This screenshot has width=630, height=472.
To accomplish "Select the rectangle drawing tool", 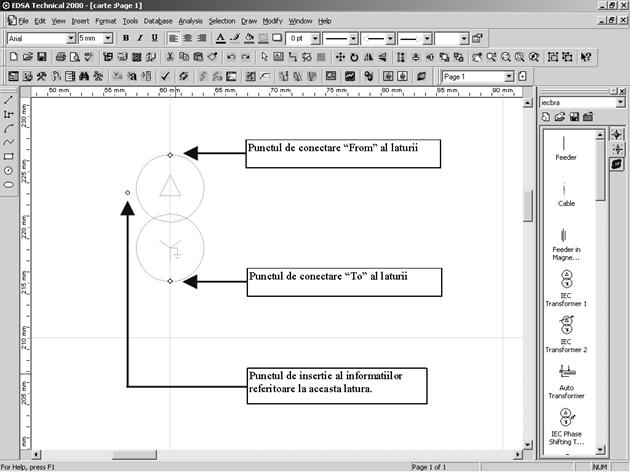I will [9, 157].
